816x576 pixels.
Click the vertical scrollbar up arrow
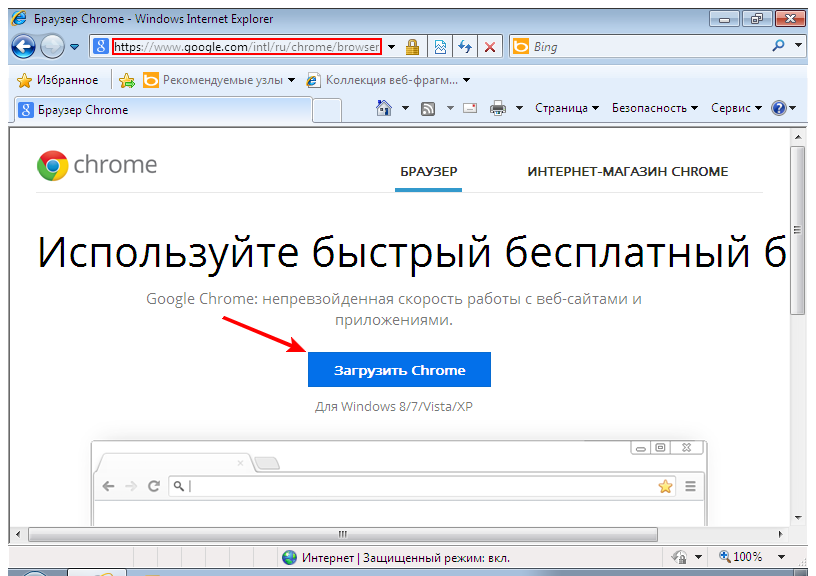[798, 137]
